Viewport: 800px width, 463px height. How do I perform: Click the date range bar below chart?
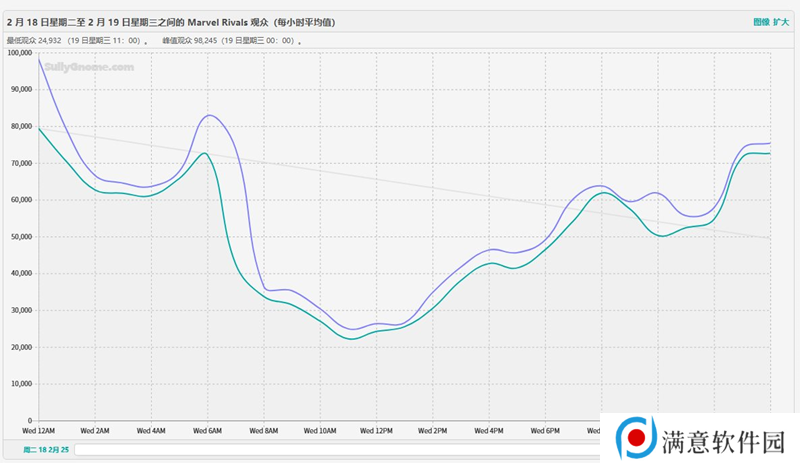pos(337,450)
